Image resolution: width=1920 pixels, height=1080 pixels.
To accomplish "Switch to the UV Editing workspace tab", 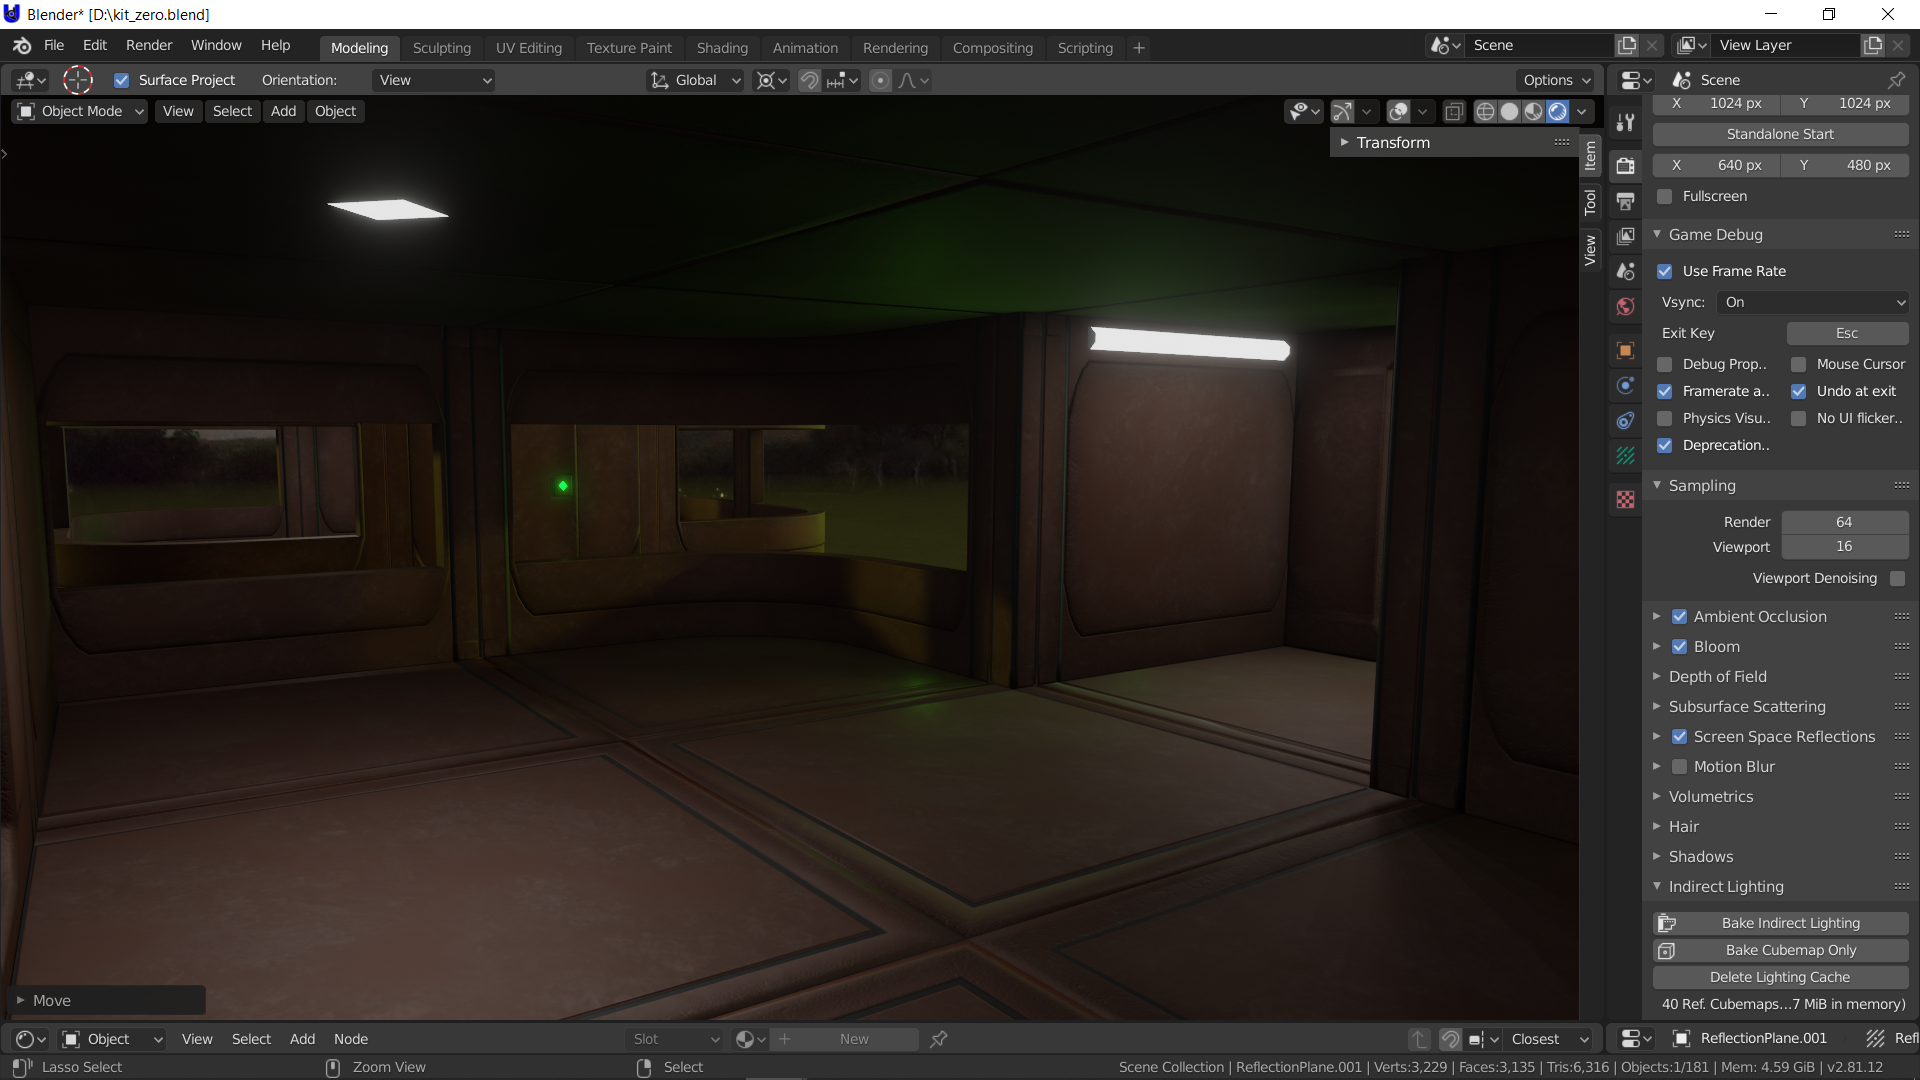I will [x=529, y=48].
